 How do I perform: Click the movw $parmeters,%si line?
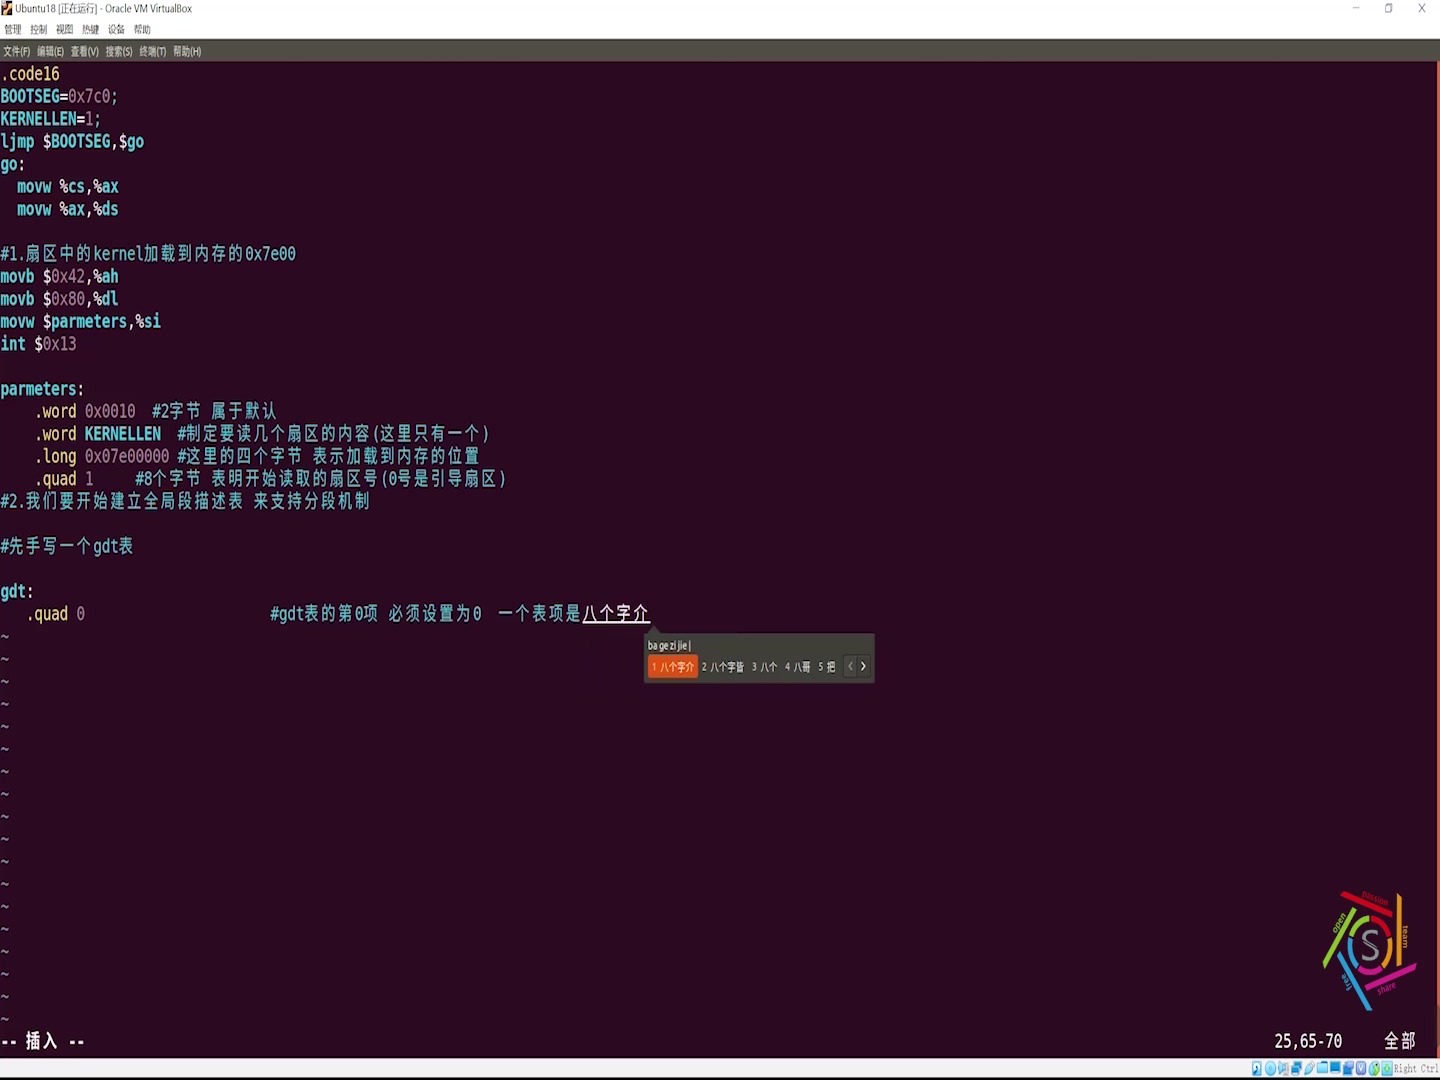pos(80,322)
